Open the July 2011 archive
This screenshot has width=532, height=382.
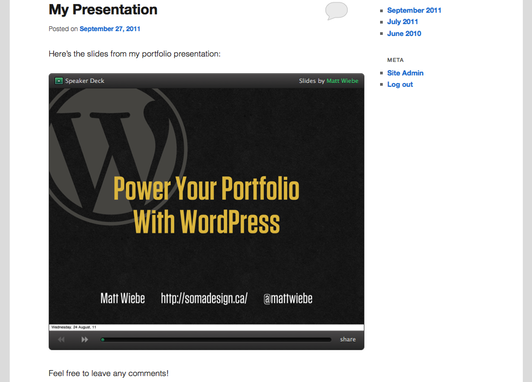click(x=402, y=22)
